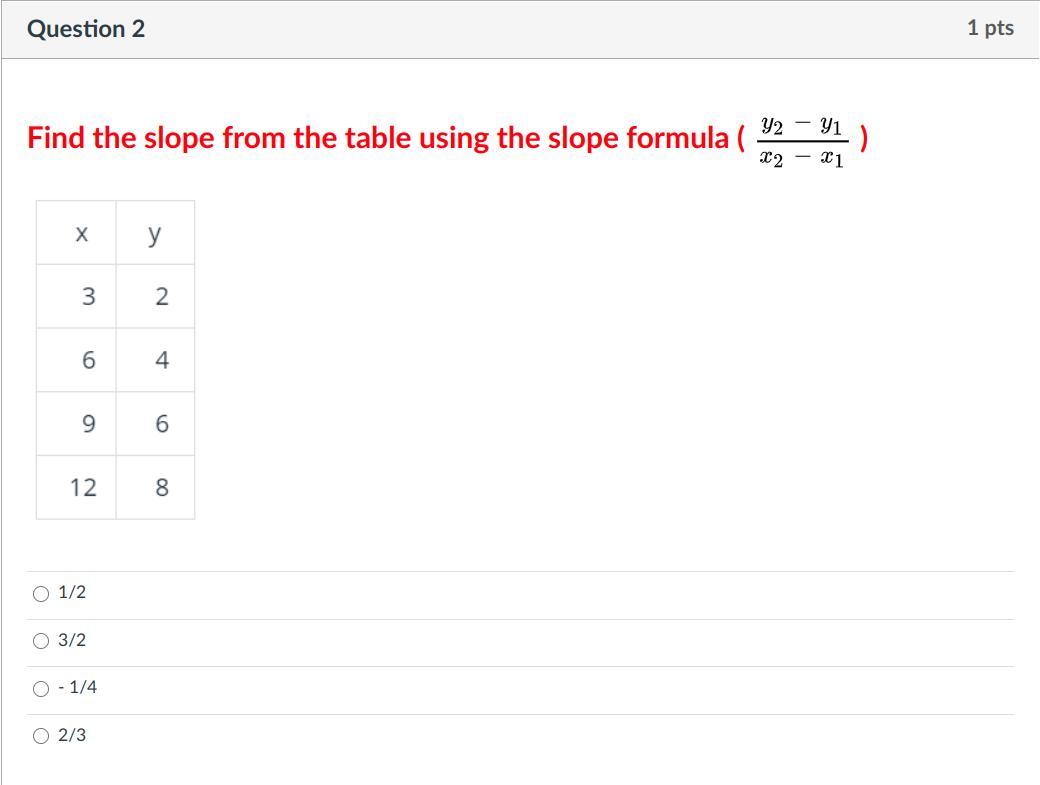The height and width of the screenshot is (785, 1040).
Task: Click the table cell containing 12
Action: tap(83, 487)
